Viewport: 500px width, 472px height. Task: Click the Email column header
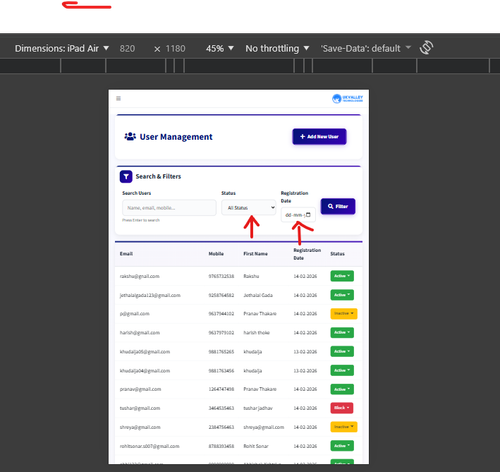(x=126, y=254)
